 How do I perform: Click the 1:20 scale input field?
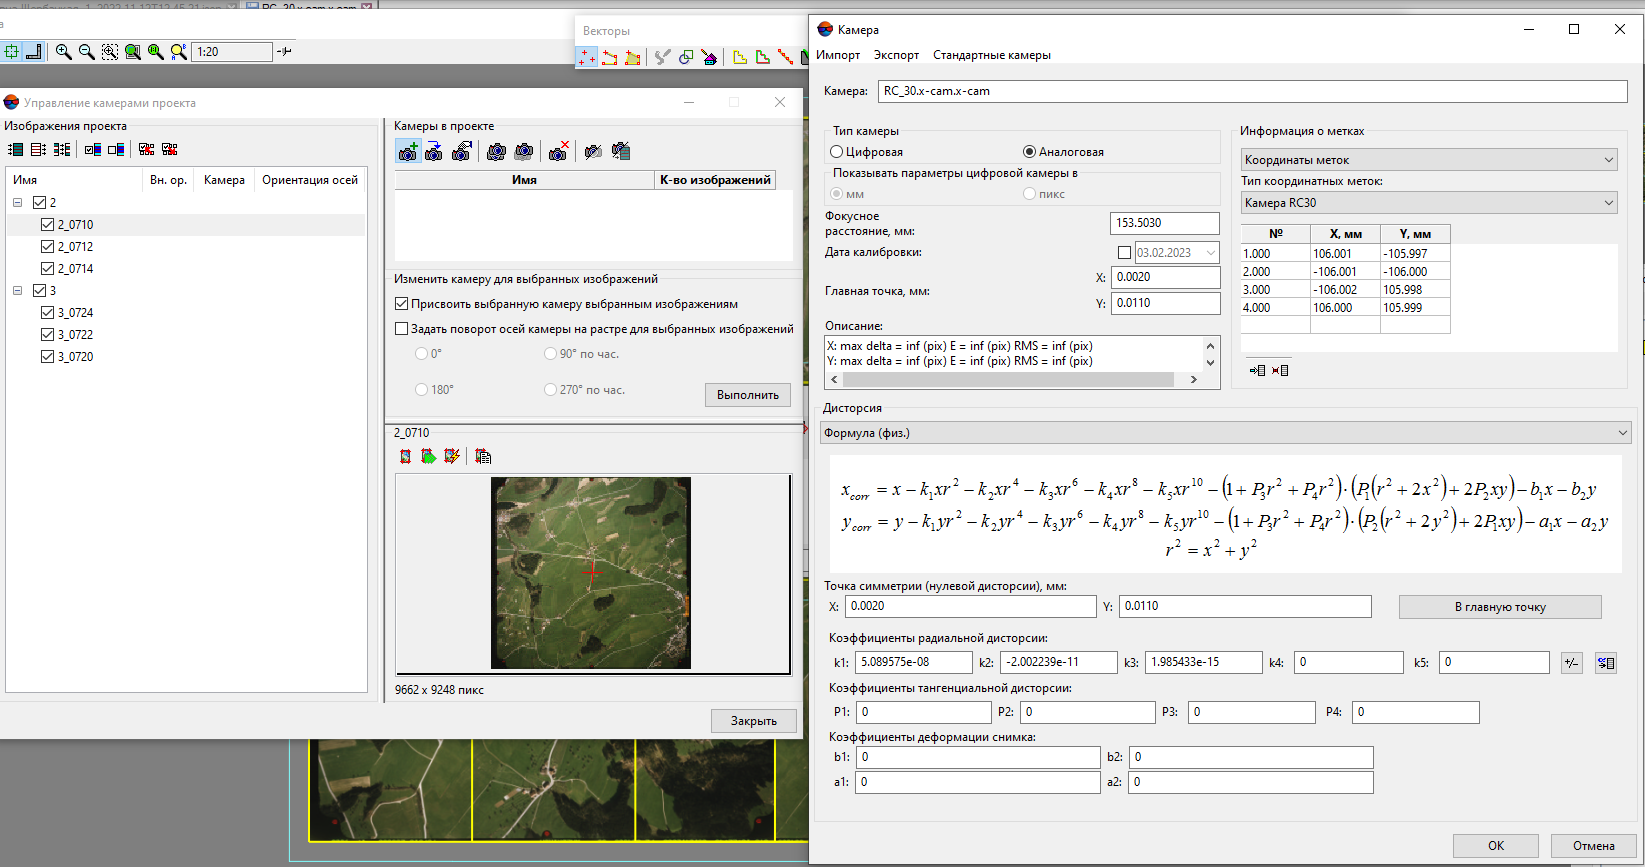point(233,52)
